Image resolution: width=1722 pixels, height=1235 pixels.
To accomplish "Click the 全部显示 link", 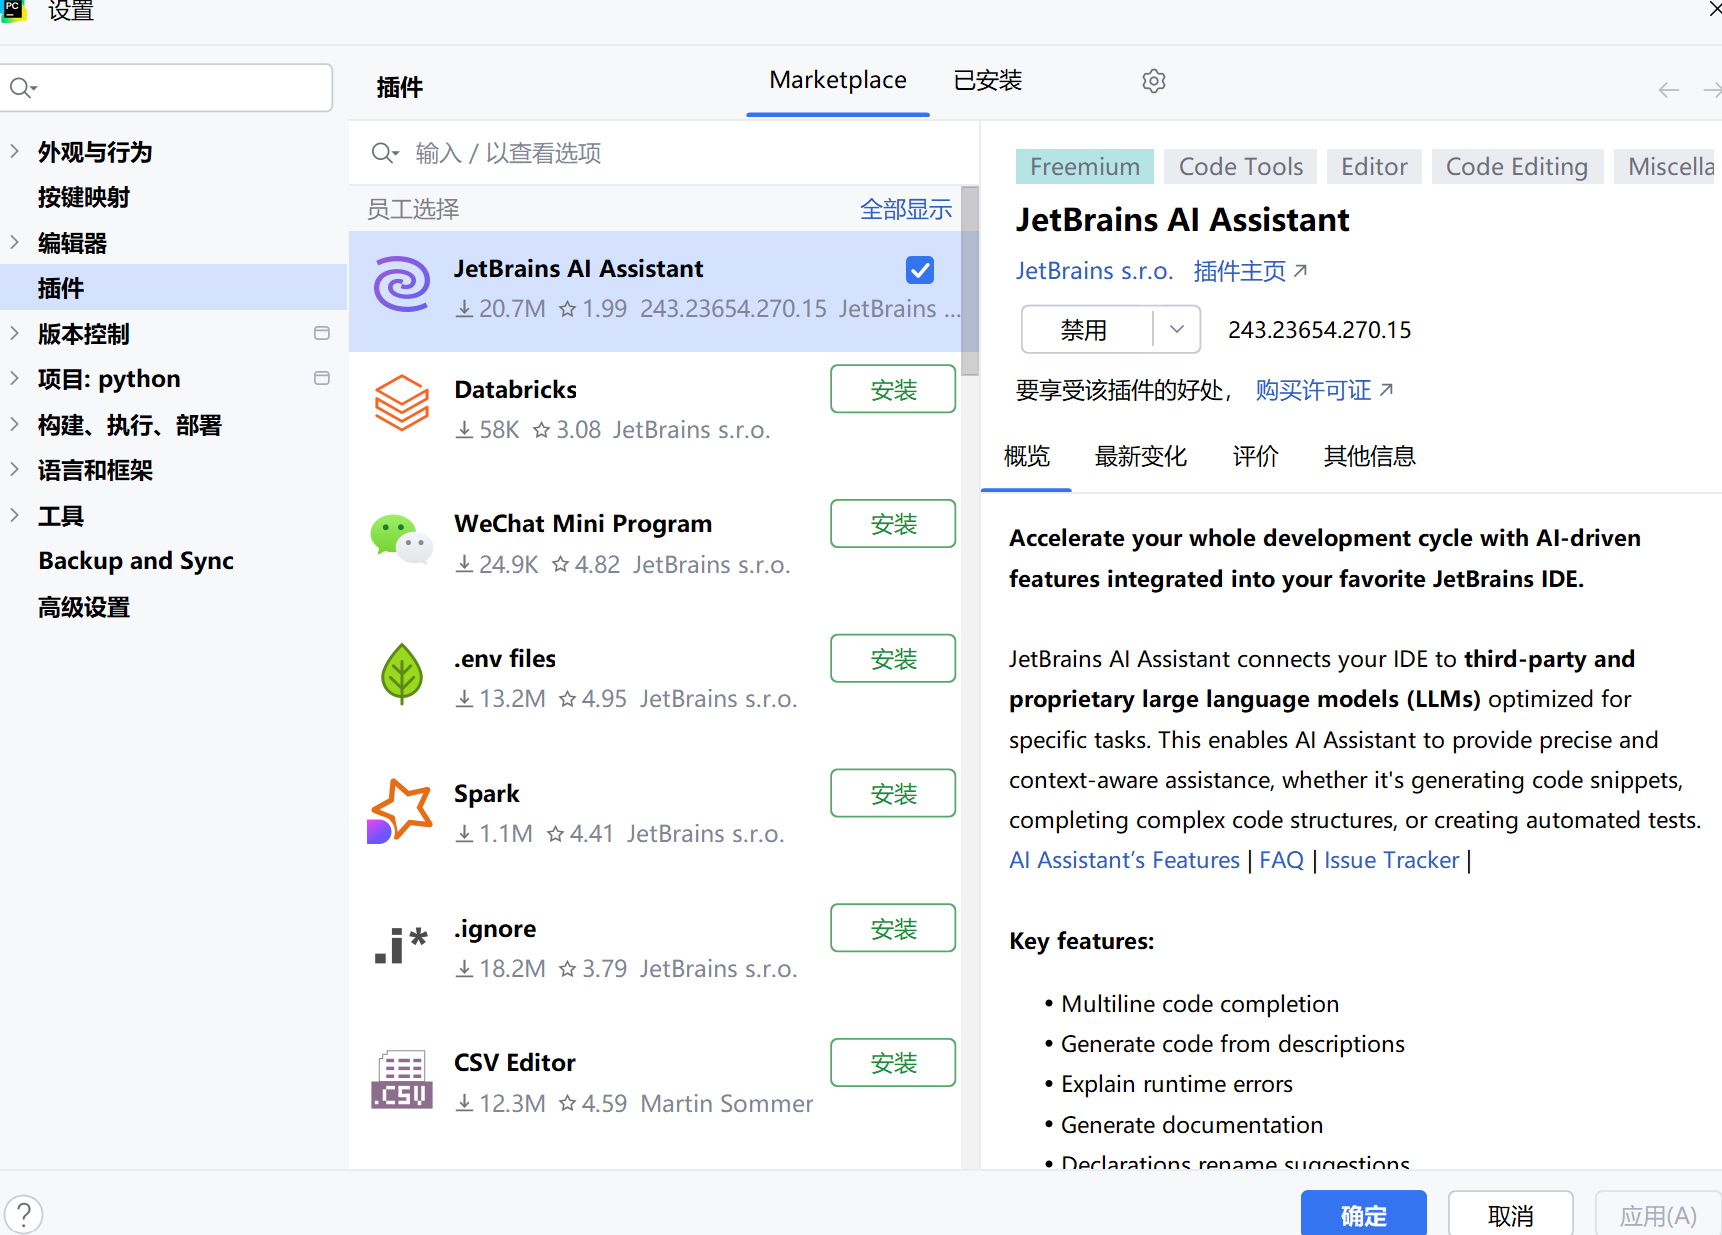I will pyautogui.click(x=906, y=209).
